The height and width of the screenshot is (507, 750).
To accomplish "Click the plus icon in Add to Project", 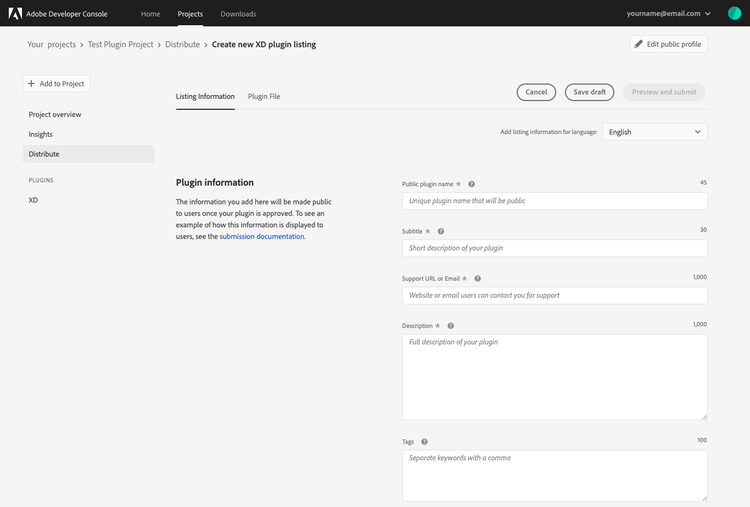I will coord(32,84).
